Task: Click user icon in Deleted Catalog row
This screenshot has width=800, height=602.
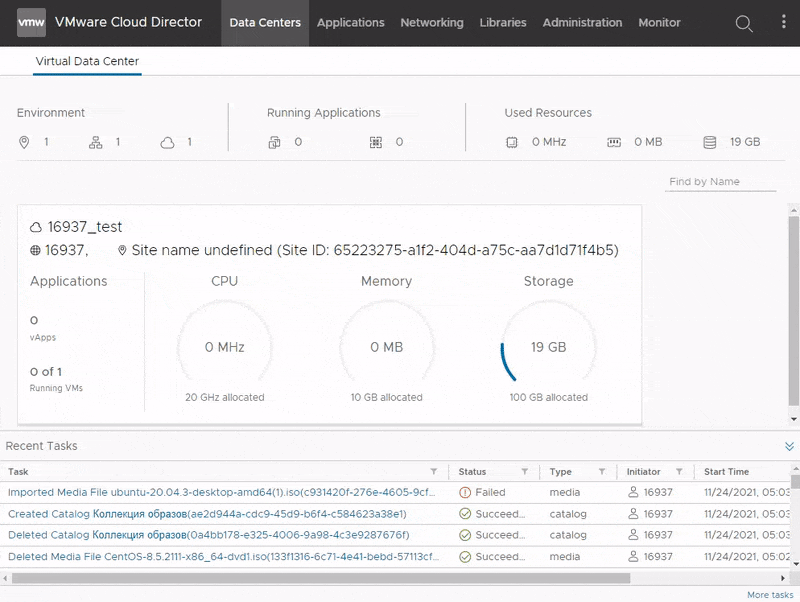Action: click(633, 535)
